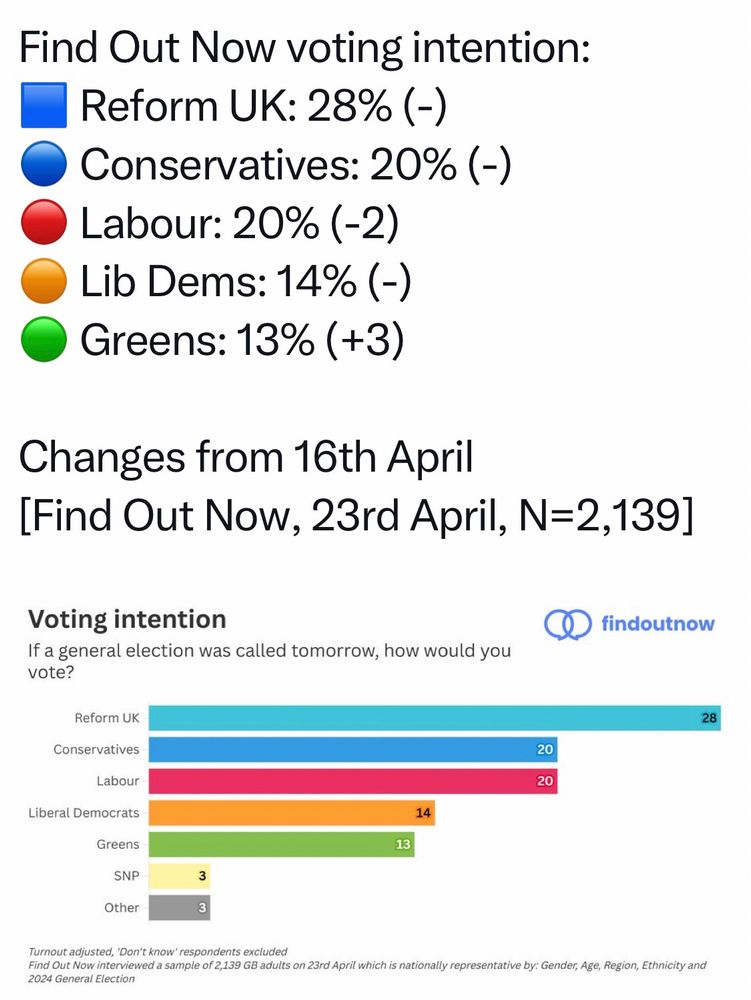Select the Liberal Democrats orange bar
Screen dimensions: 751x1000
pyautogui.click(x=292, y=812)
